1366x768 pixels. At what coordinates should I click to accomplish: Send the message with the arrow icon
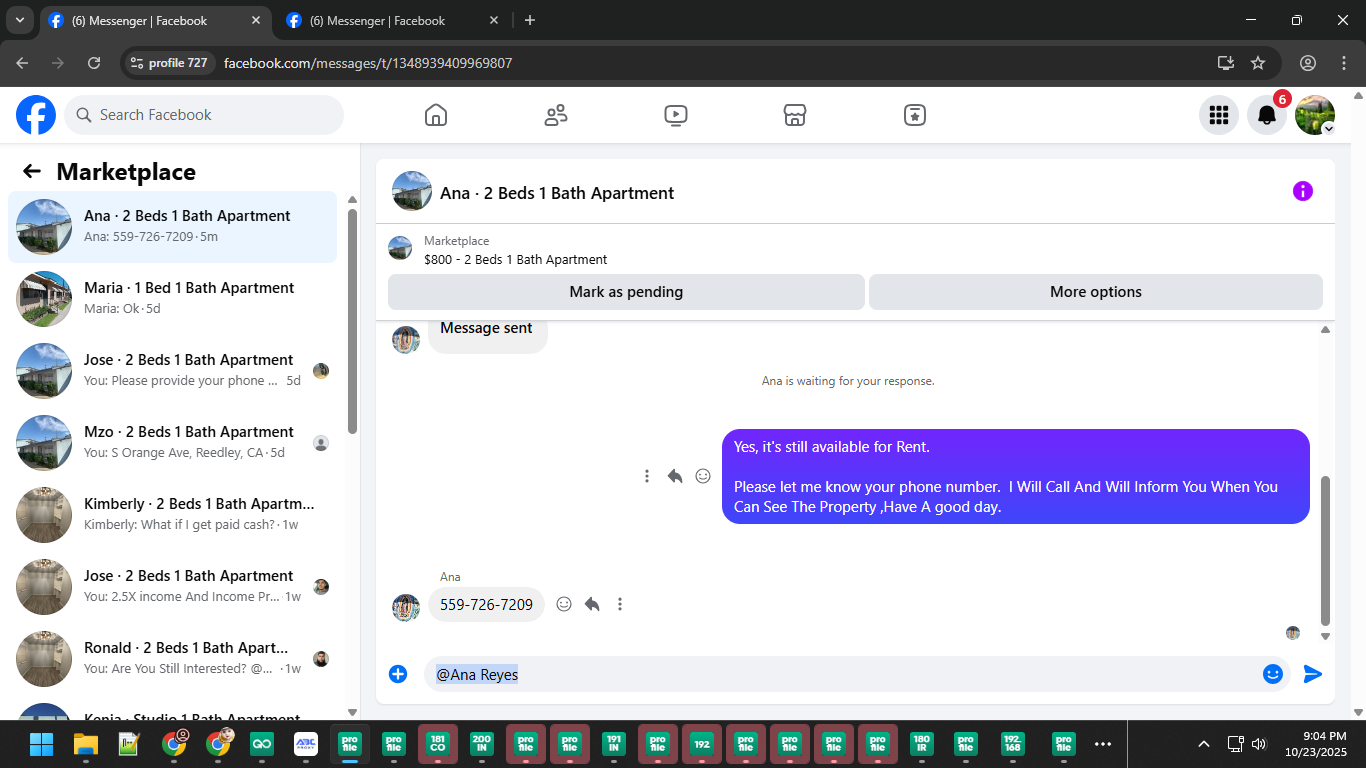point(1313,674)
